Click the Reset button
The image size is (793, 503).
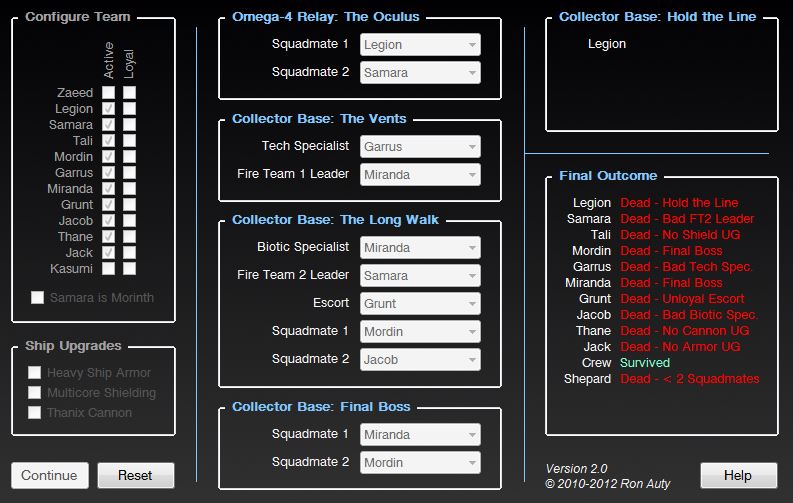click(x=136, y=475)
